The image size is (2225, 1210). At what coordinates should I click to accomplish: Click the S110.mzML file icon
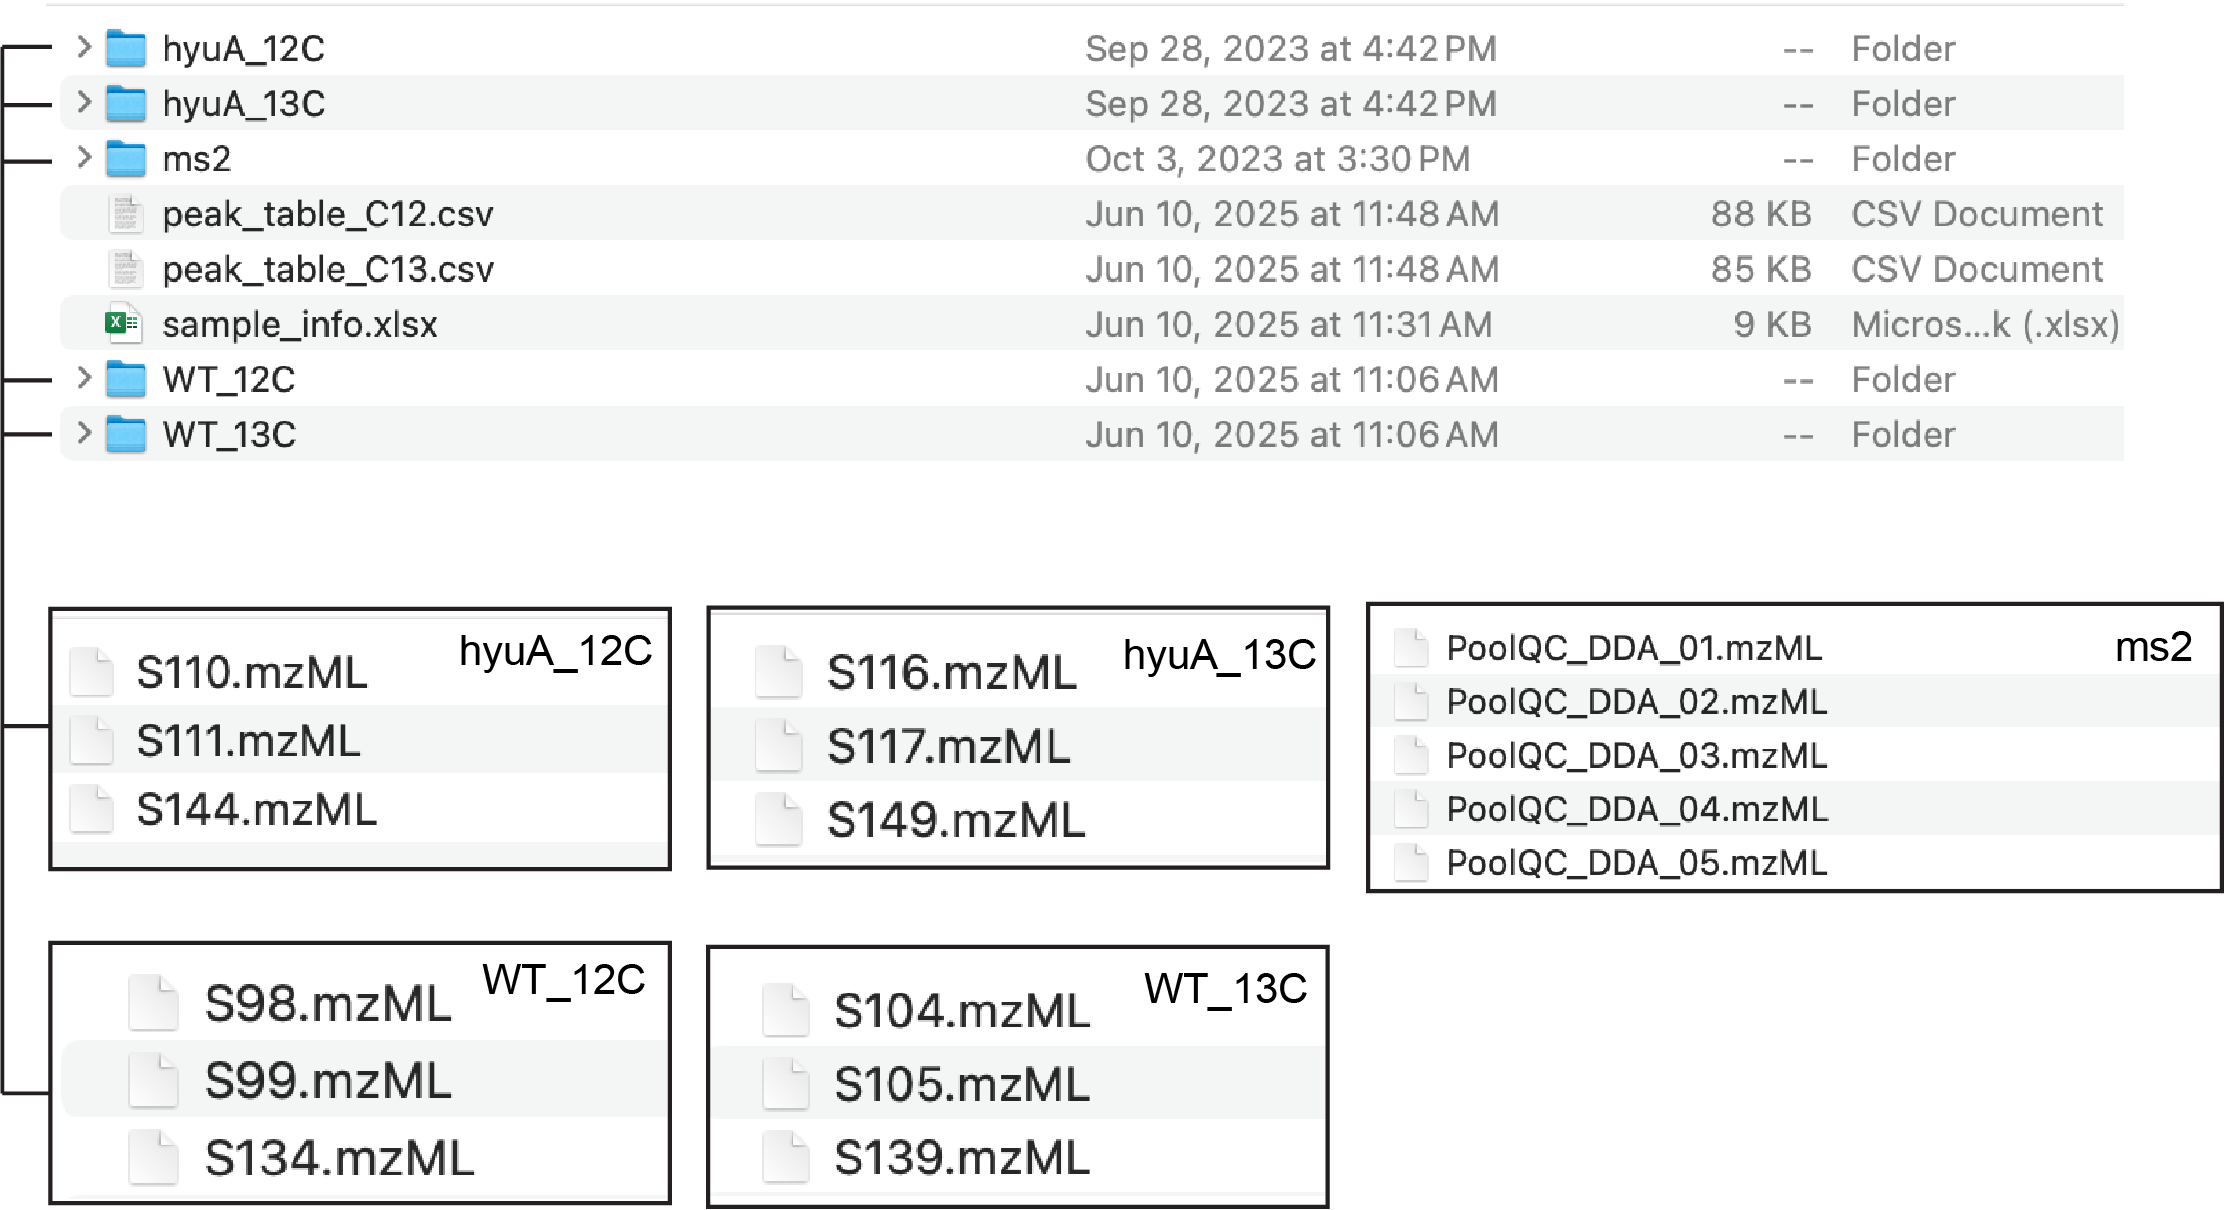pos(92,671)
